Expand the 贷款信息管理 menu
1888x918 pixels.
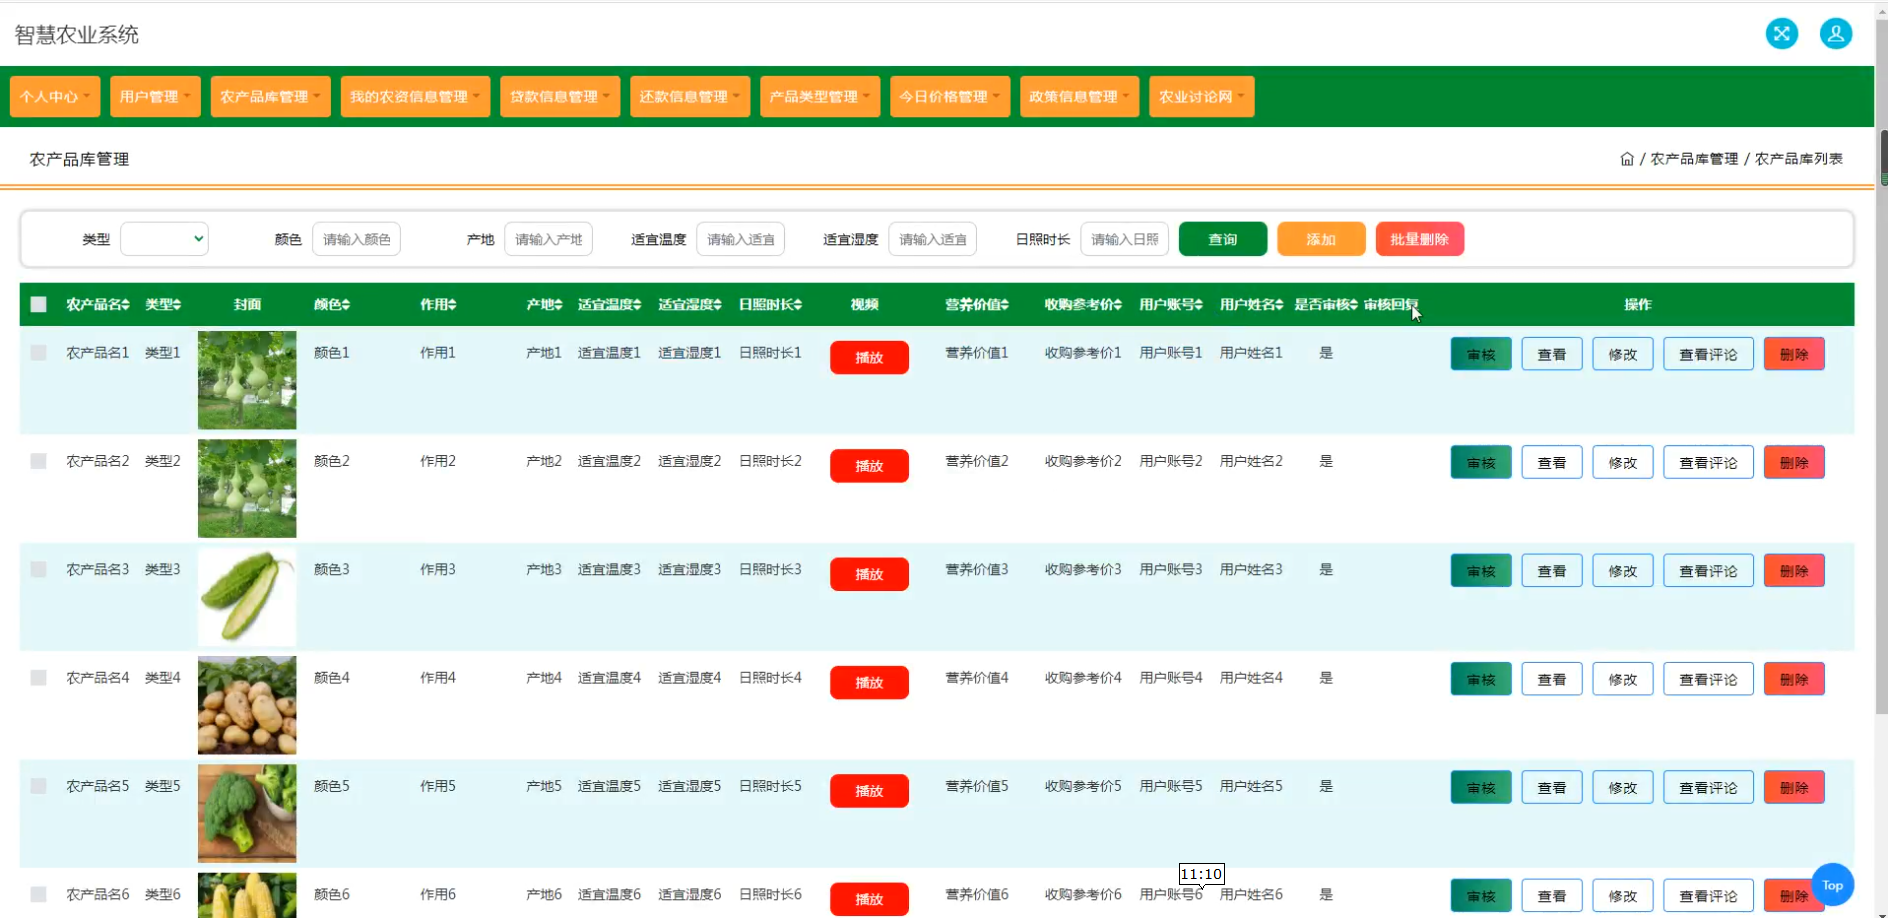(560, 97)
